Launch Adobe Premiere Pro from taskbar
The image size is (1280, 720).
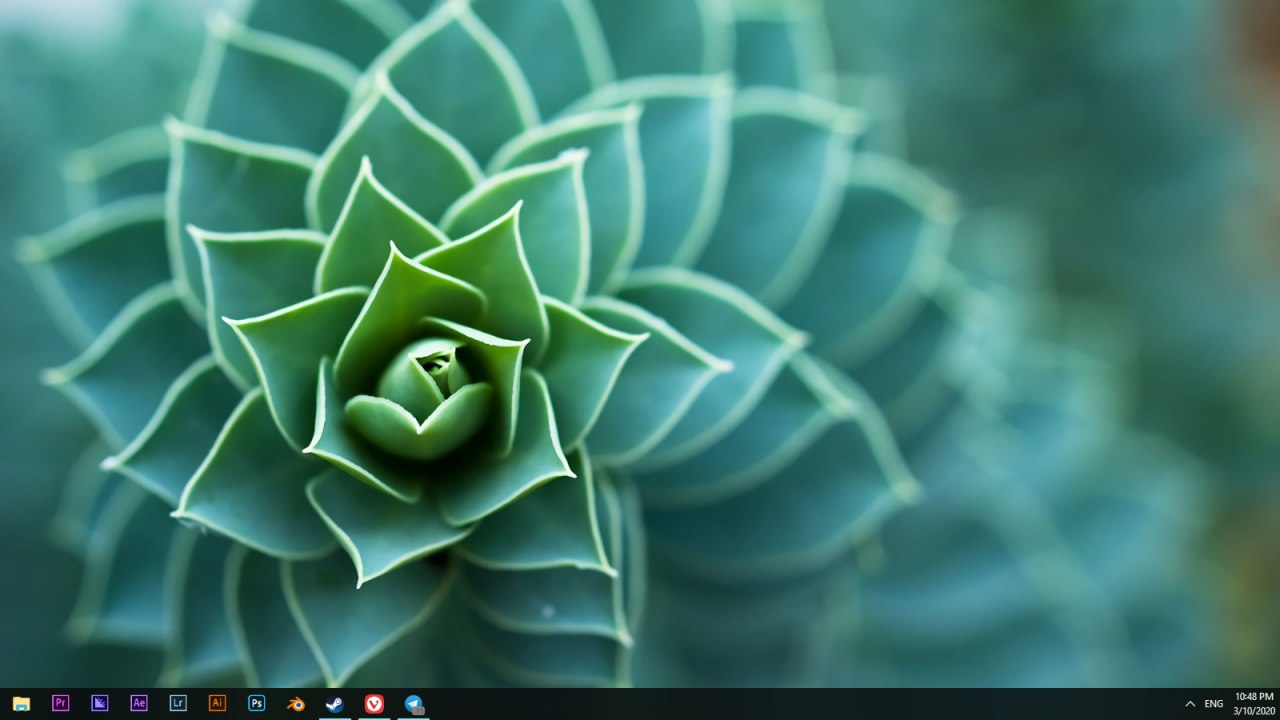coord(60,703)
